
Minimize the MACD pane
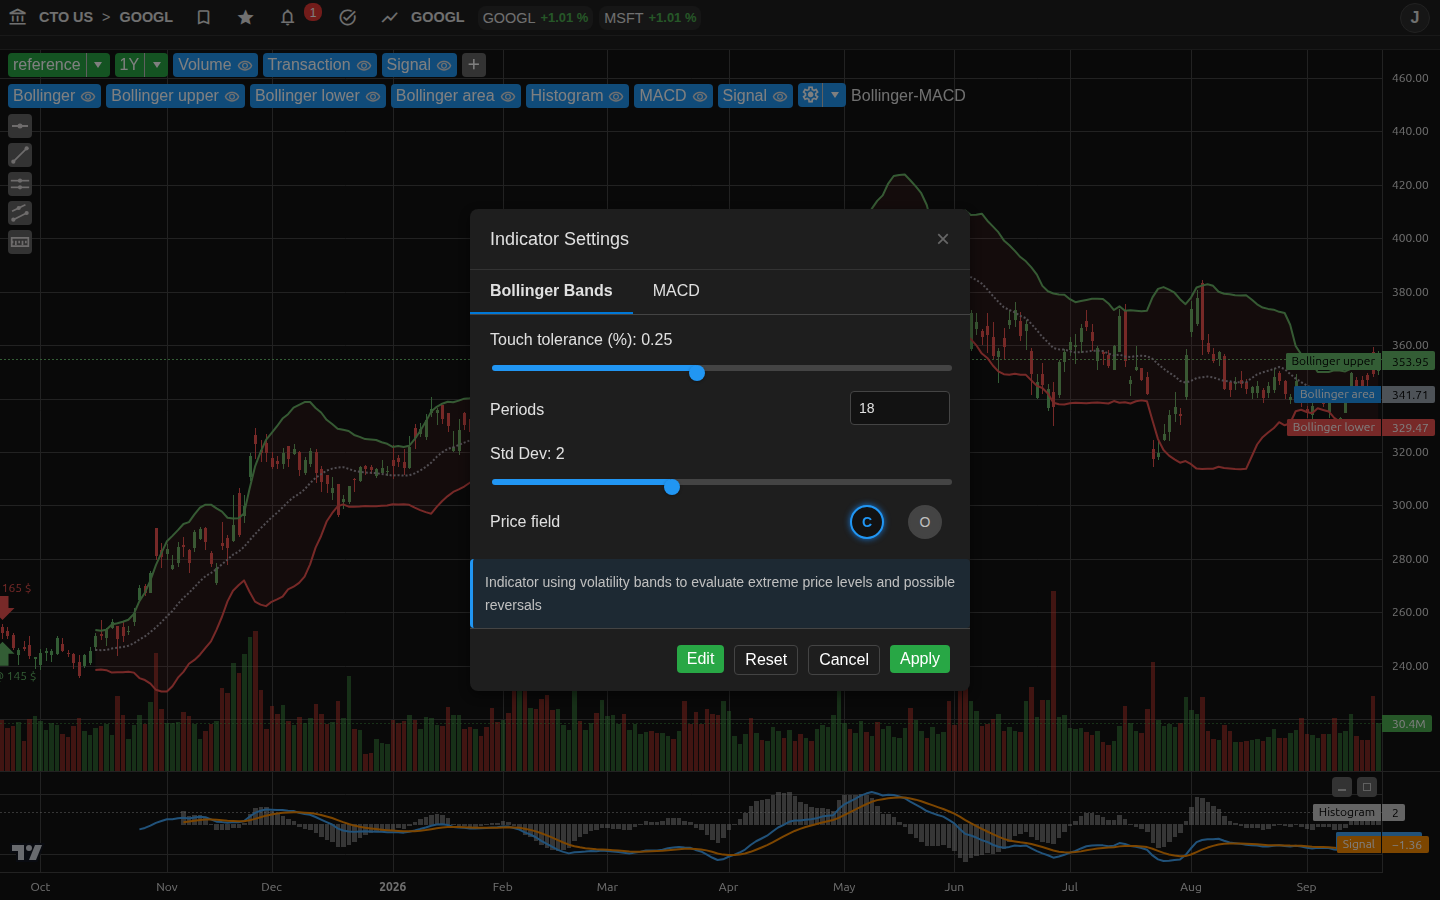coord(1343,787)
